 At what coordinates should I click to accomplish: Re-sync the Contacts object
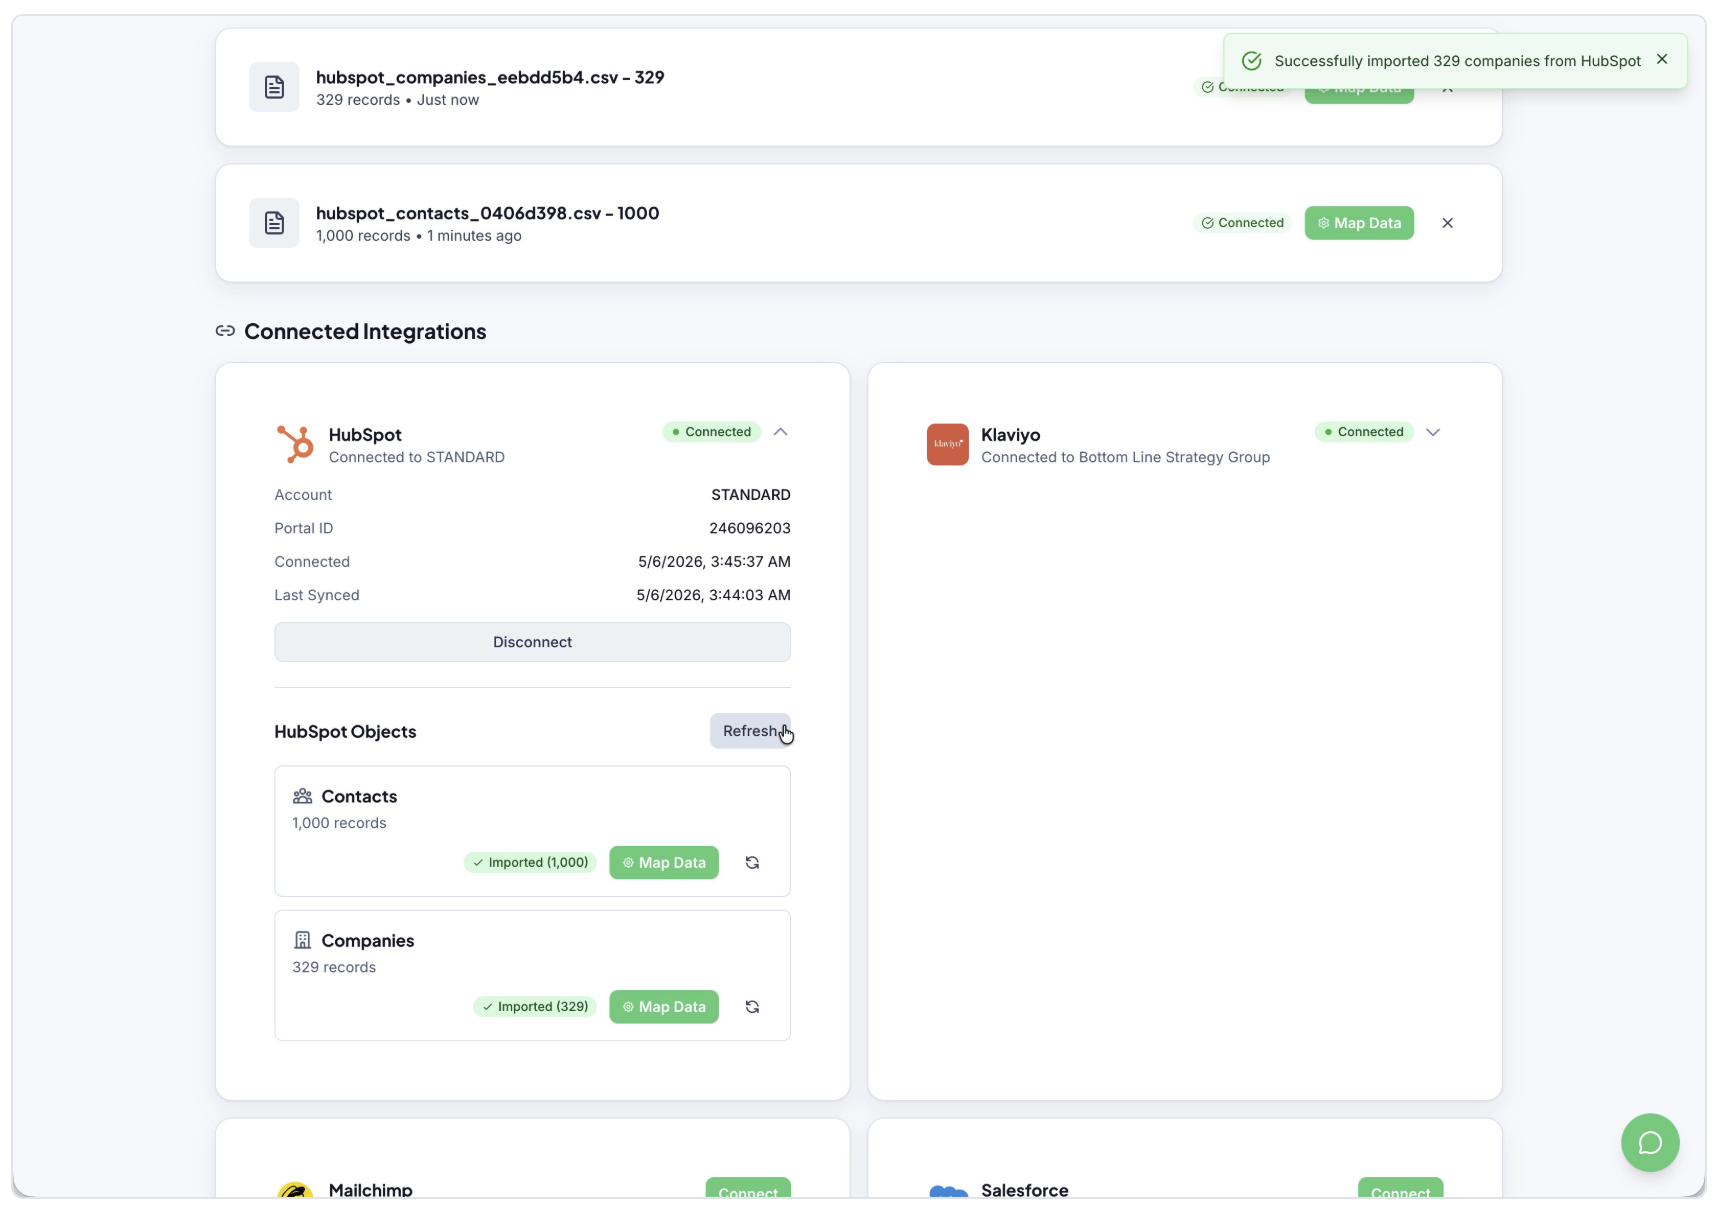[752, 862]
